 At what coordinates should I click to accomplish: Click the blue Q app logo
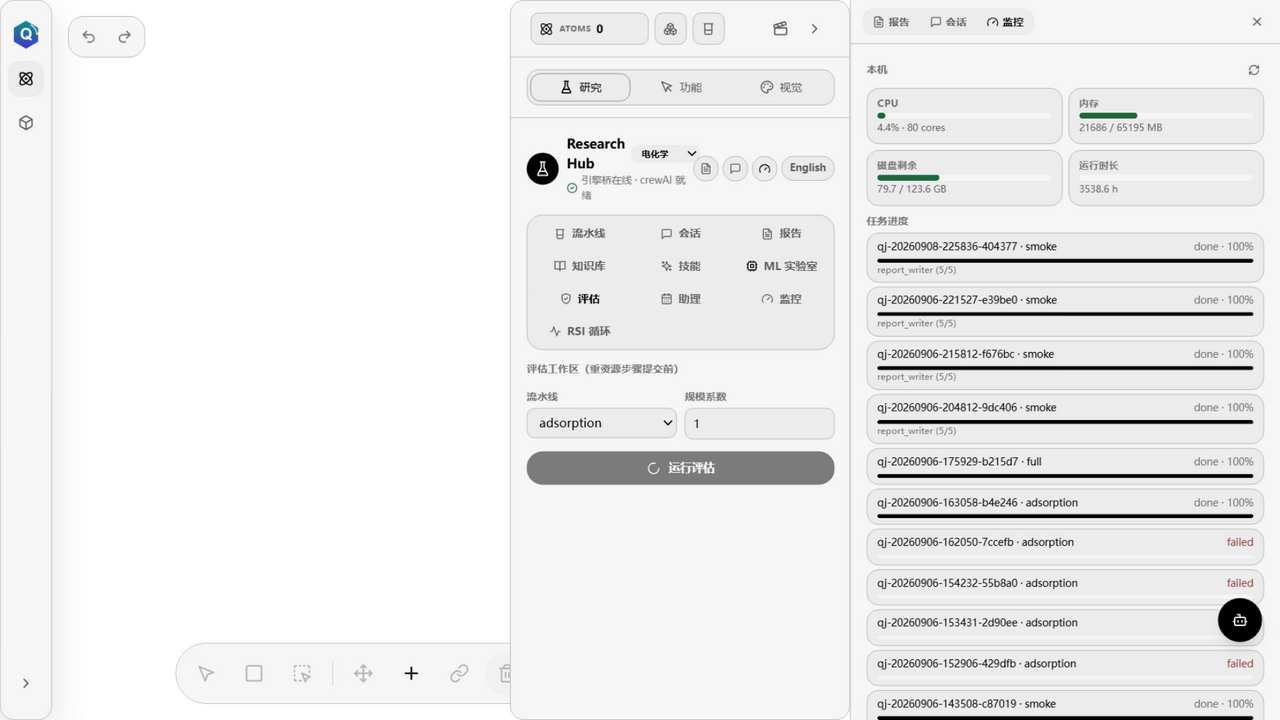coord(26,35)
